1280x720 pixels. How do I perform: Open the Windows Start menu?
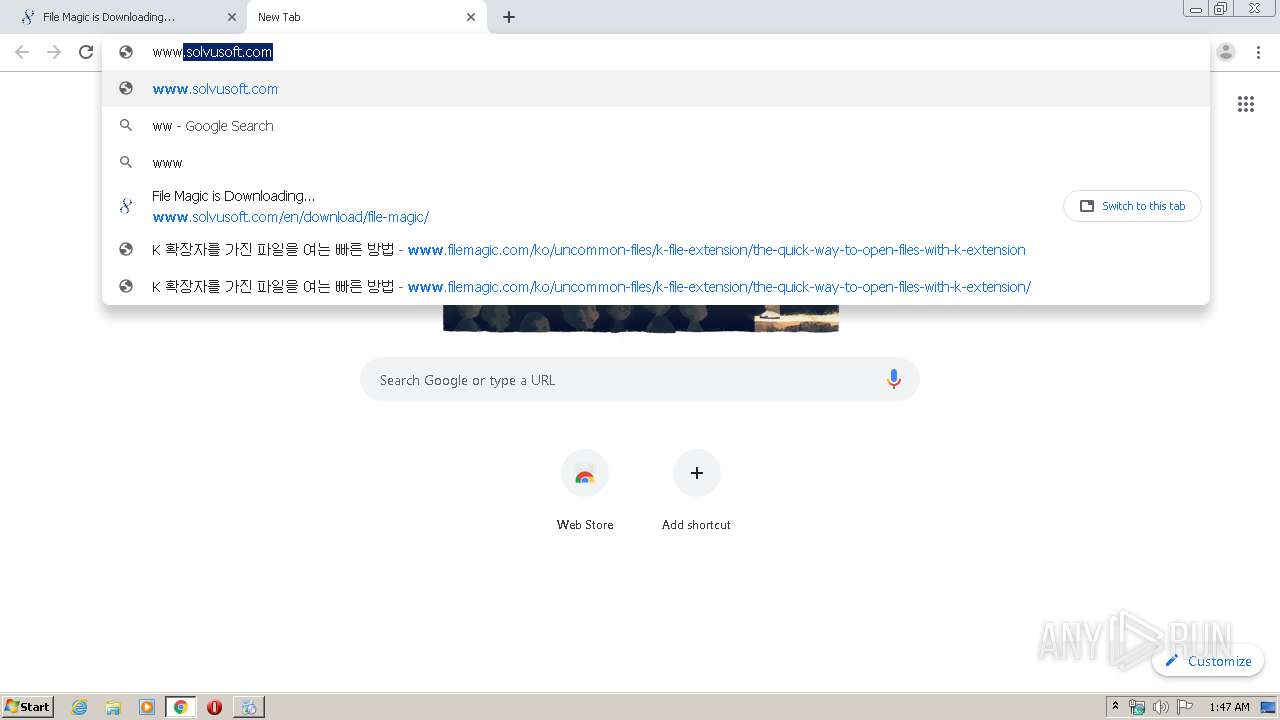28,707
